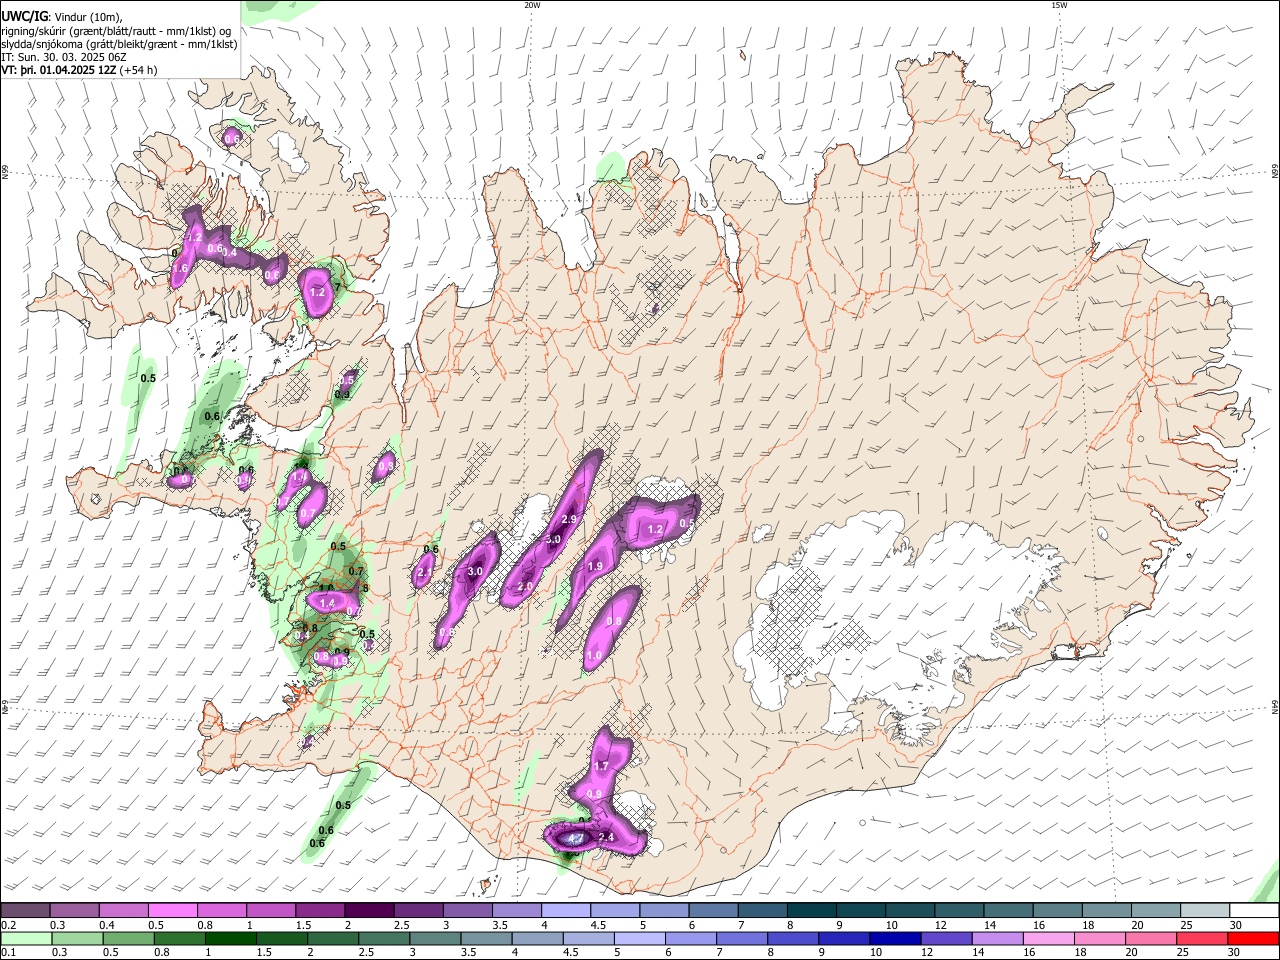Click the 1.6 value in the Westfjords
The width and height of the screenshot is (1280, 960).
(180, 268)
